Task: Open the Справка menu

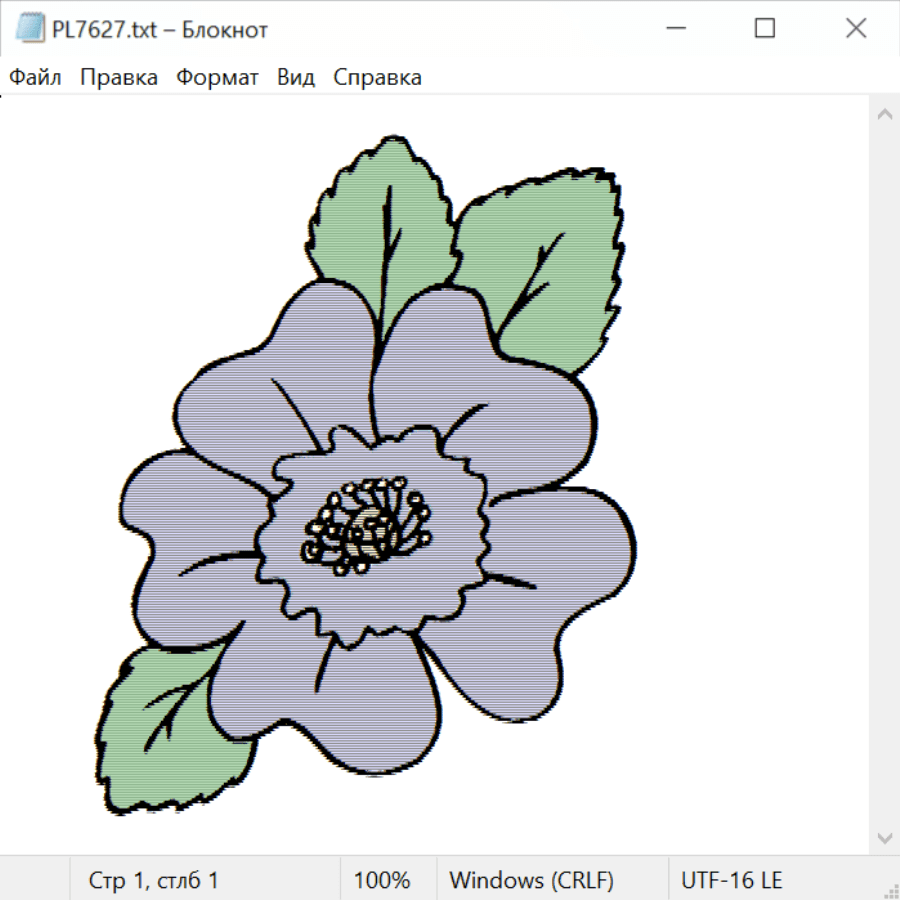Action: [377, 78]
